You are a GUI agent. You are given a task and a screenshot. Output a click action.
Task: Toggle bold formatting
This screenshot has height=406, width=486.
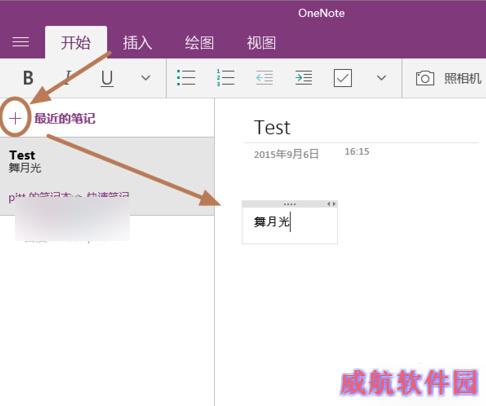click(28, 78)
